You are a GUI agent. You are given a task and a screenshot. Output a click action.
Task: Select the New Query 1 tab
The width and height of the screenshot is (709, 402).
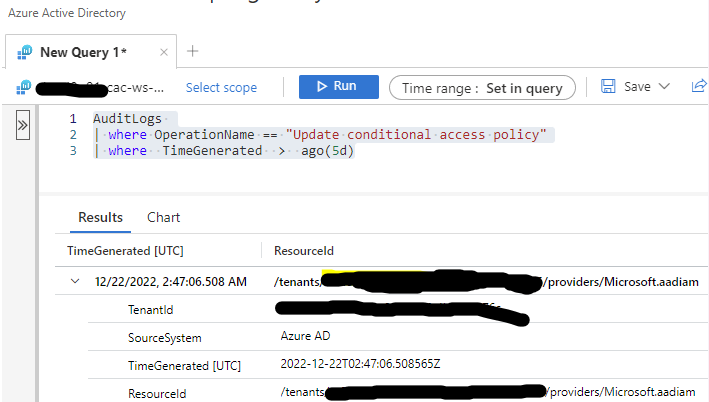[91, 52]
